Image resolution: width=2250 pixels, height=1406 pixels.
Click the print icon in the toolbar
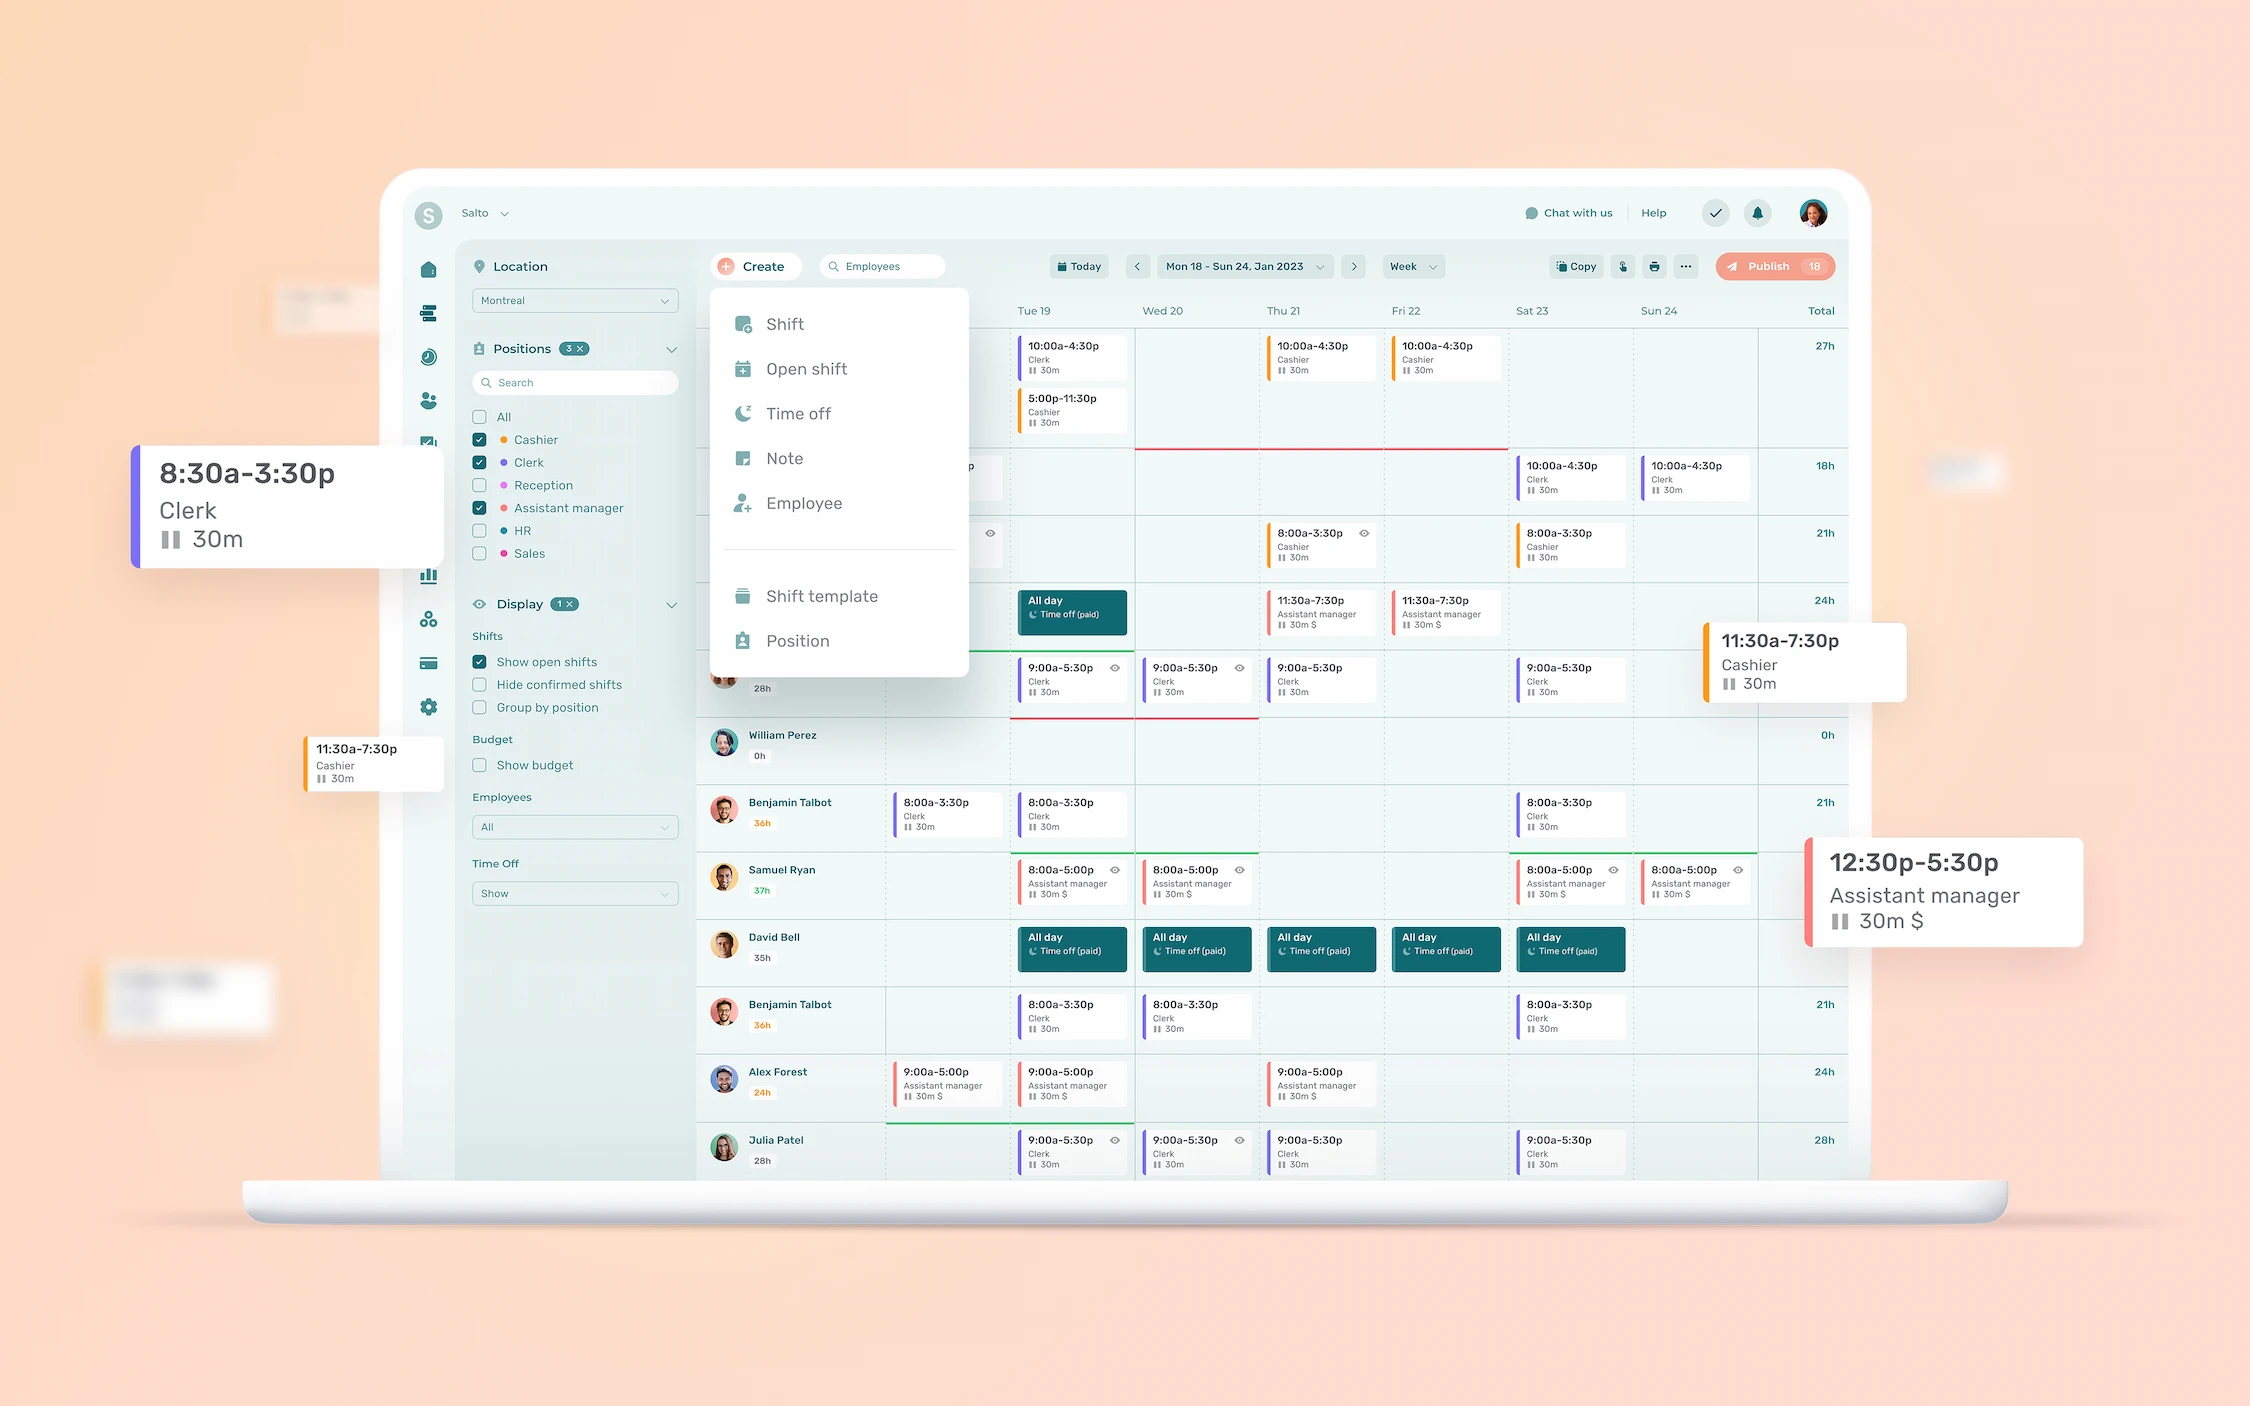pos(1654,266)
